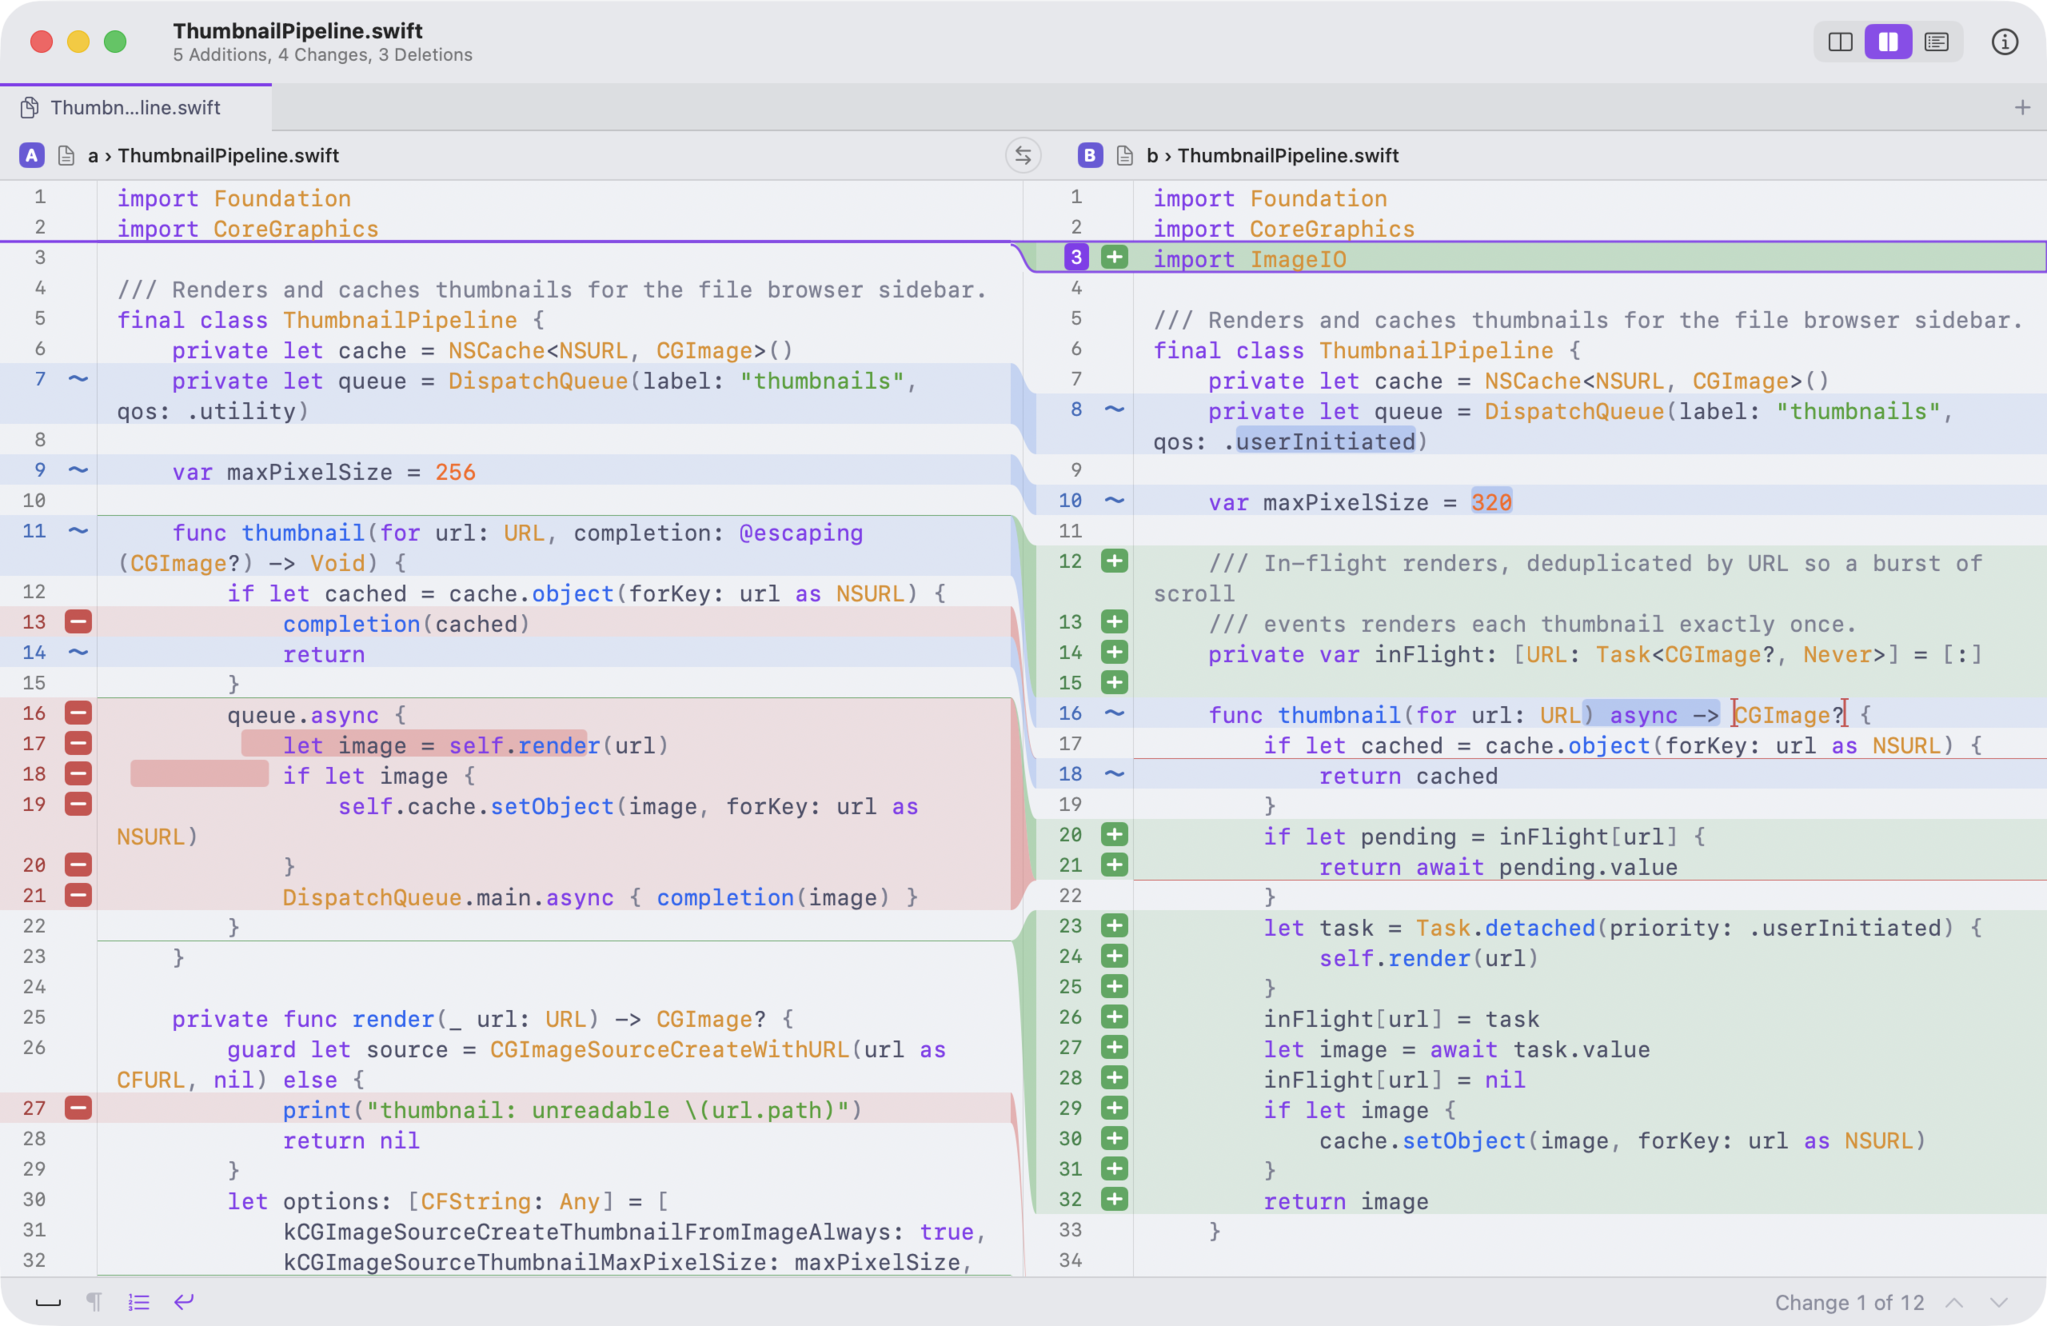Click Change 1 of 12 indicator
This screenshot has height=1326, width=2047.
click(x=1849, y=1303)
